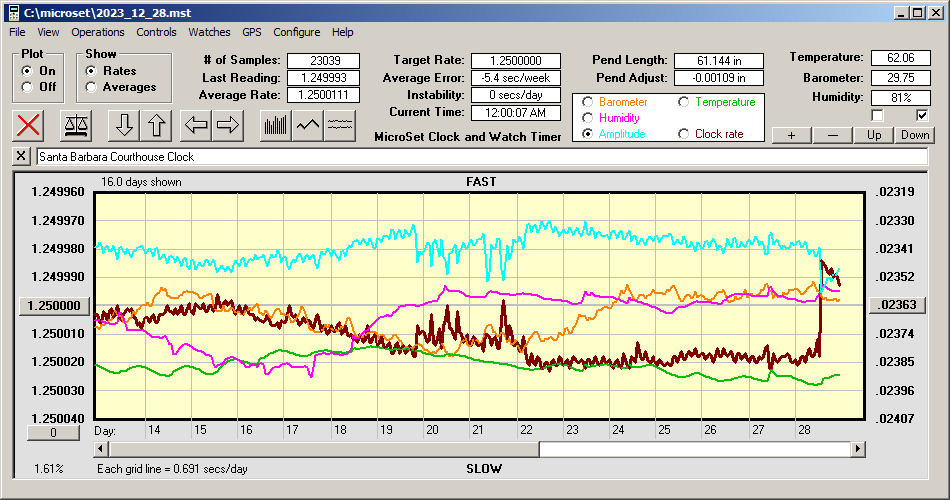950x500 pixels.
Task: Click the '16.0 days shown' label
Action: pyautogui.click(x=141, y=182)
